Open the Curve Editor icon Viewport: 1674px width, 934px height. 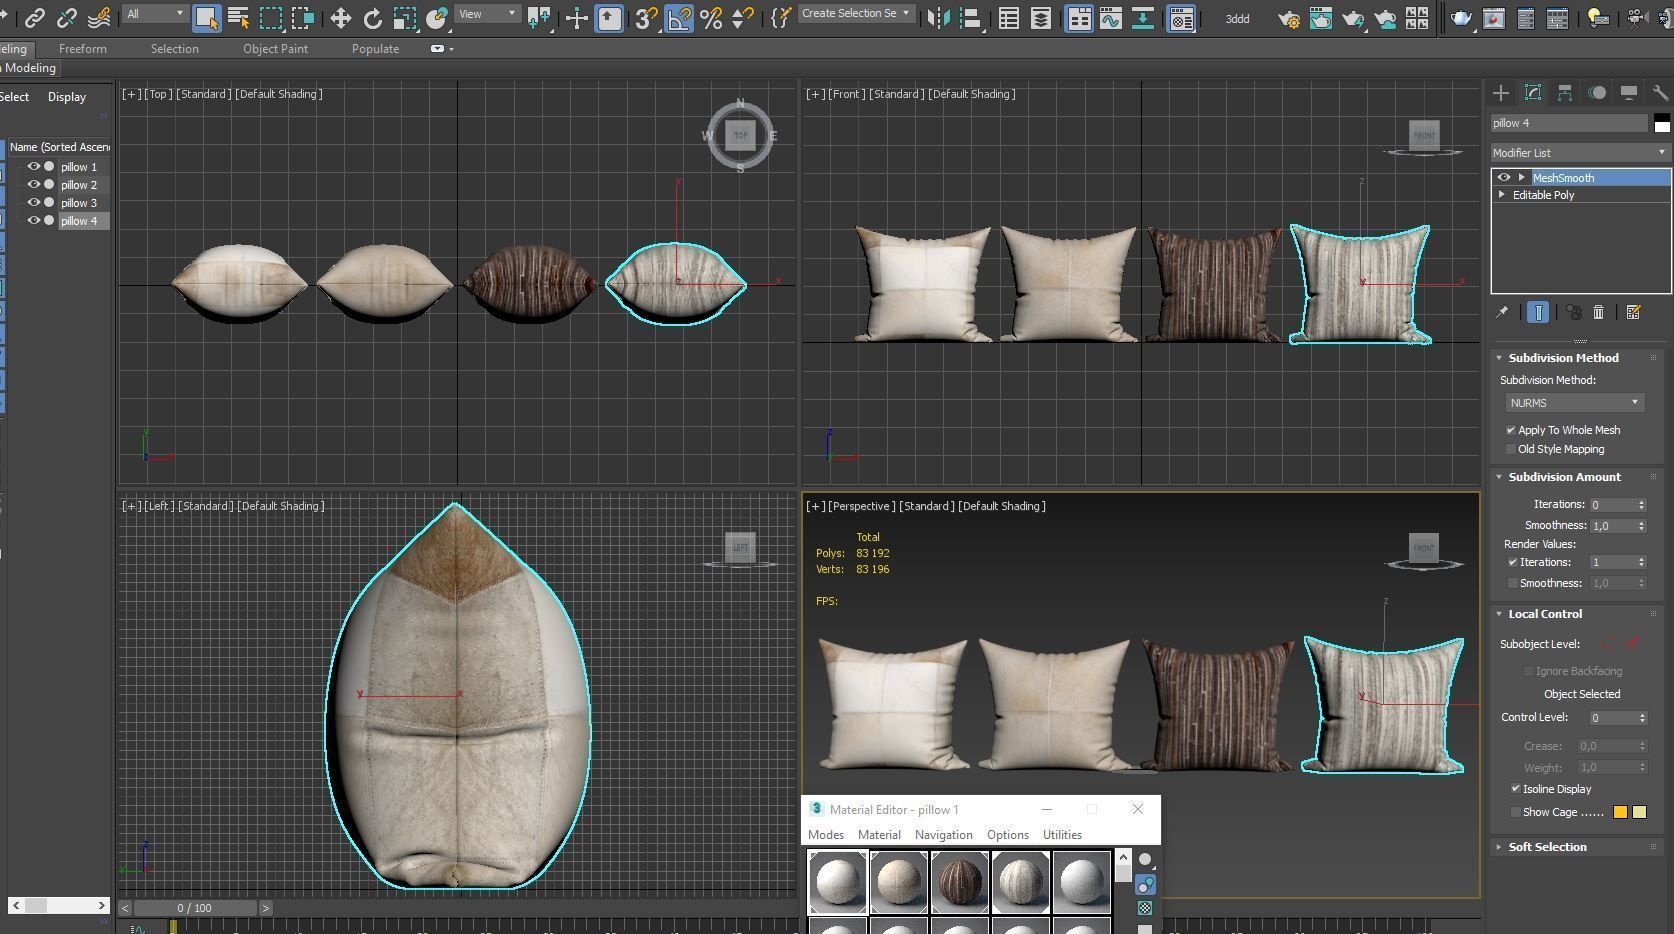(x=1110, y=18)
